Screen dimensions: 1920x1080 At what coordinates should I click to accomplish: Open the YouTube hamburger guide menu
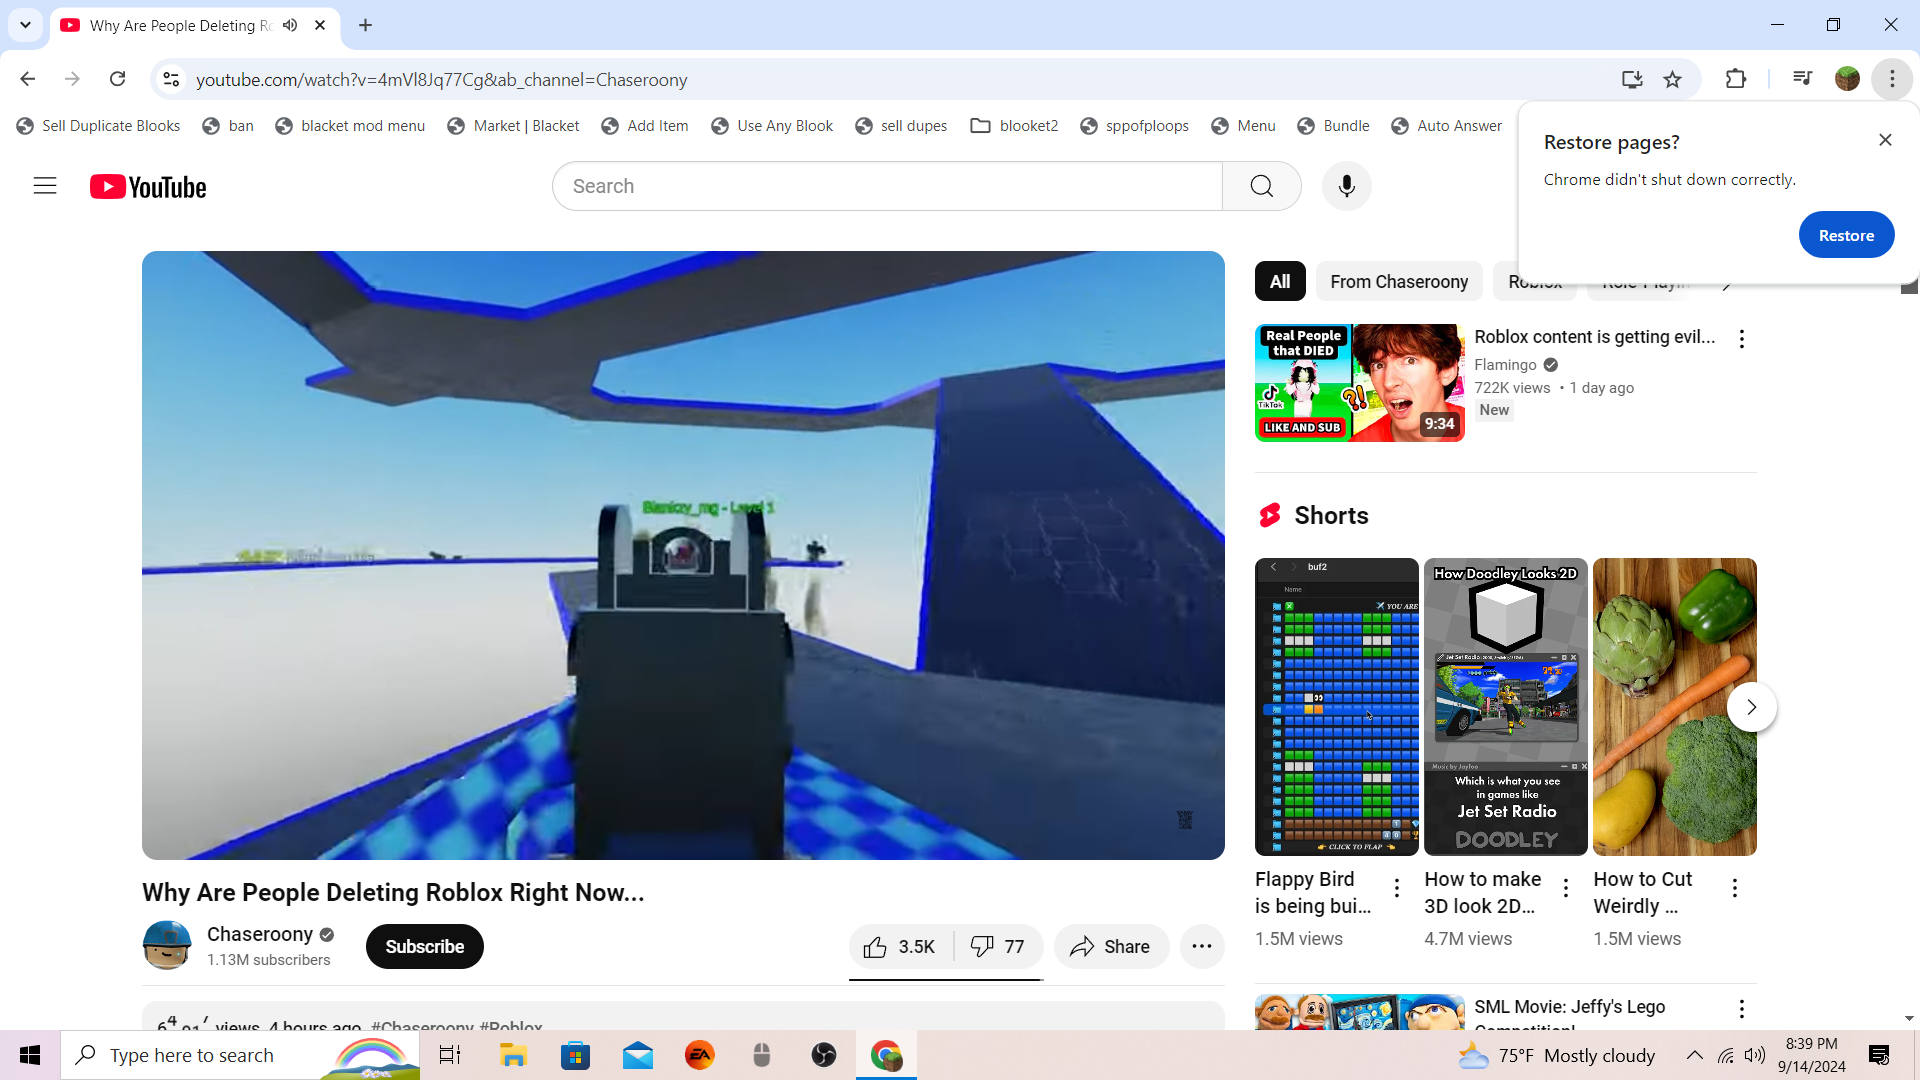45,186
